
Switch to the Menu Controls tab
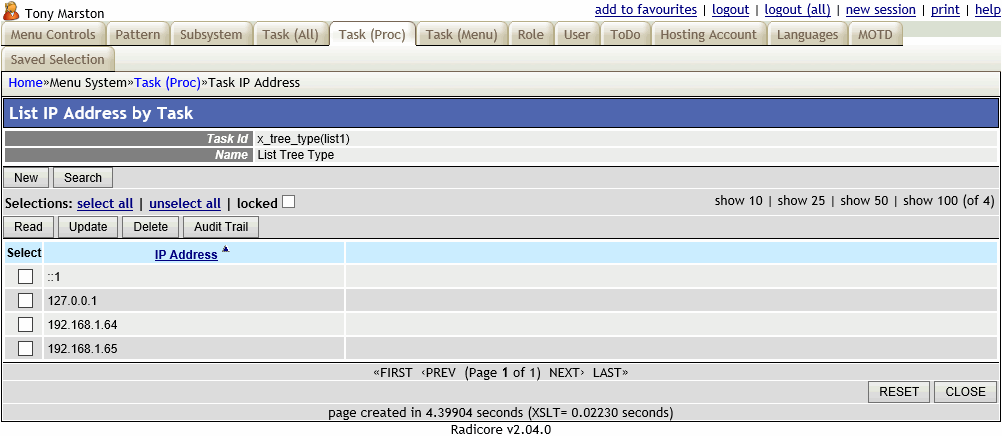pyautogui.click(x=53, y=35)
